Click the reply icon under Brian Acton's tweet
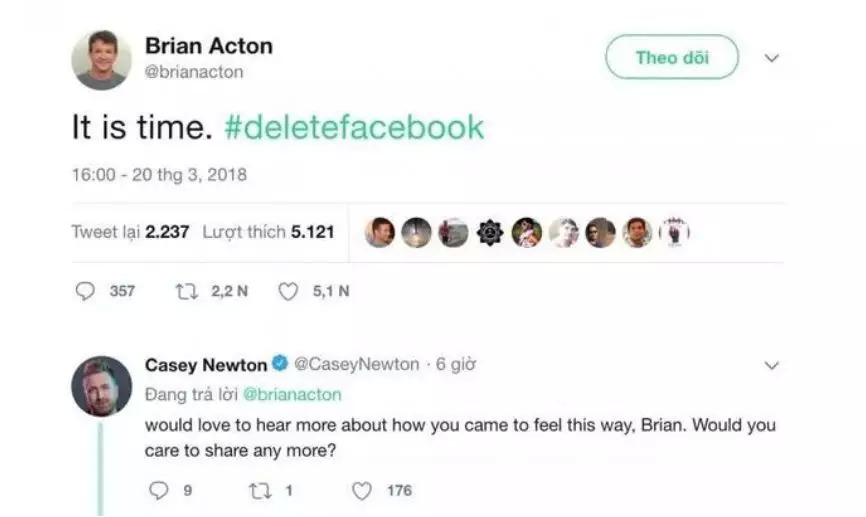Image resolution: width=866 pixels, height=517 pixels. [85, 291]
